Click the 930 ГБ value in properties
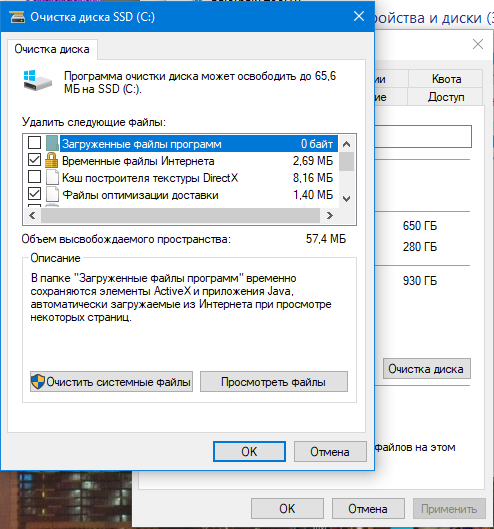Viewport: 494px width, 529px height. pyautogui.click(x=420, y=281)
